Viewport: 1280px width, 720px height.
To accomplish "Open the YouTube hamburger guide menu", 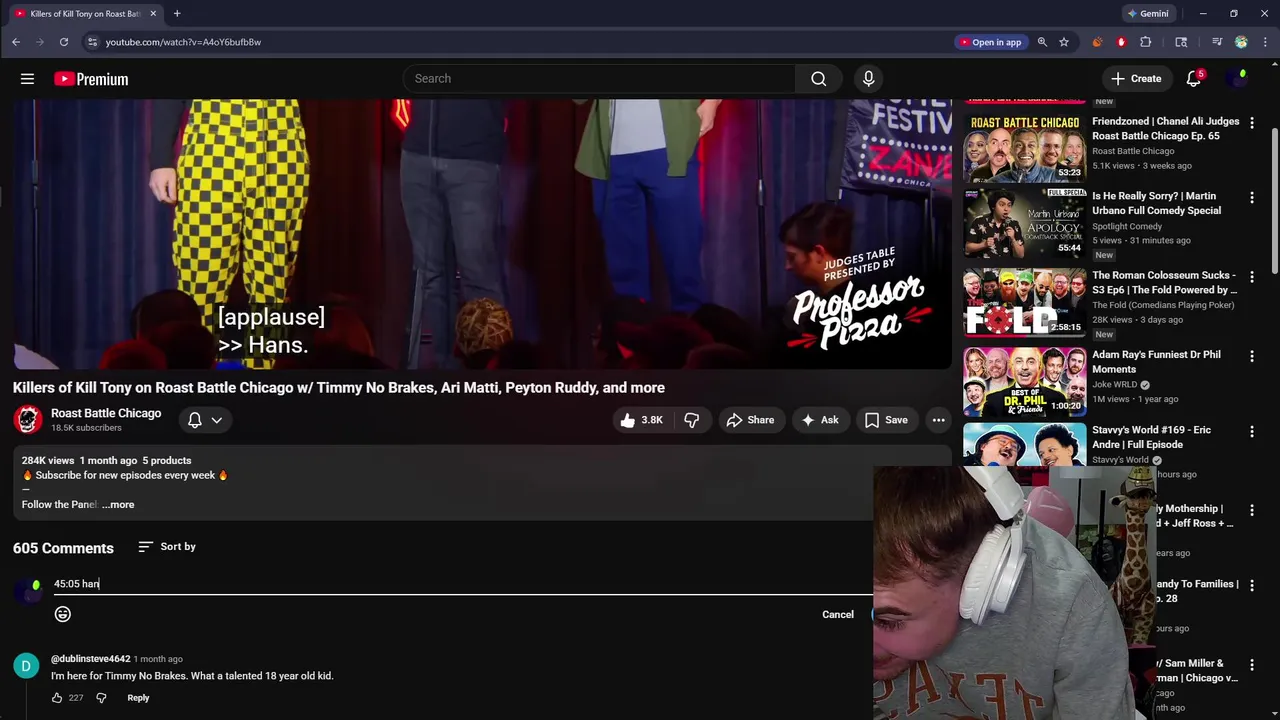I will [x=28, y=79].
